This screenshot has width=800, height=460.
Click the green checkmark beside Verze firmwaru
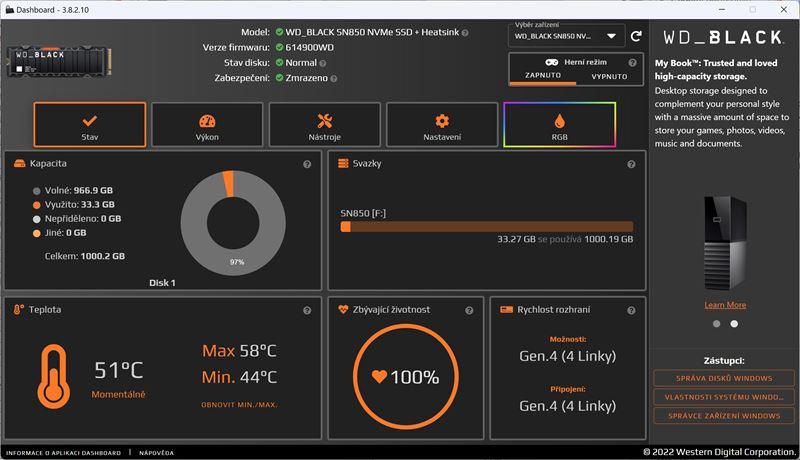click(279, 47)
